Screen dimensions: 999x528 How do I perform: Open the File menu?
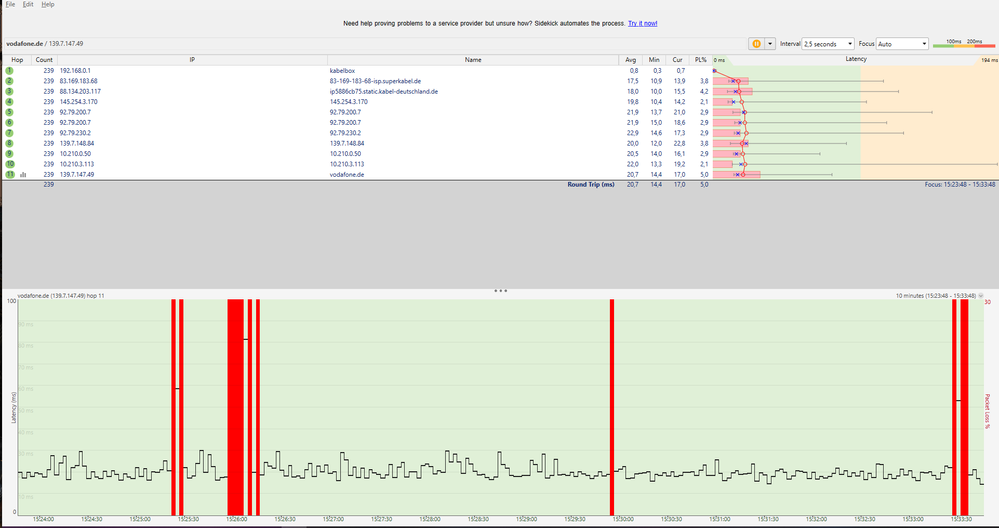(10, 4)
